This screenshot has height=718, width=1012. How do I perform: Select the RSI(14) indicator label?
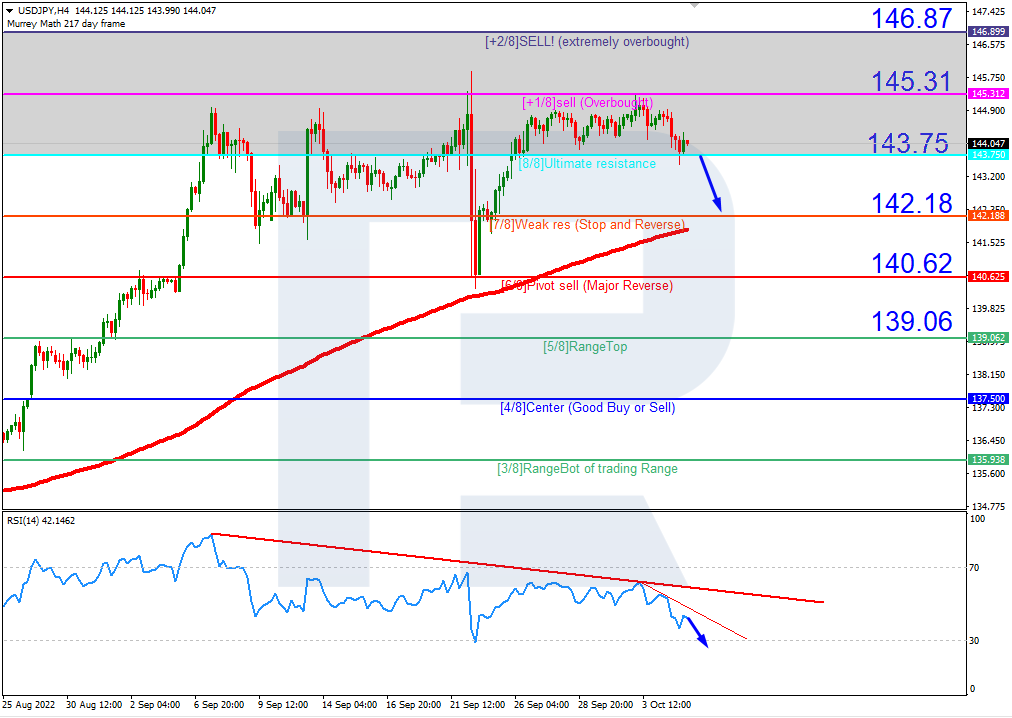(x=41, y=520)
